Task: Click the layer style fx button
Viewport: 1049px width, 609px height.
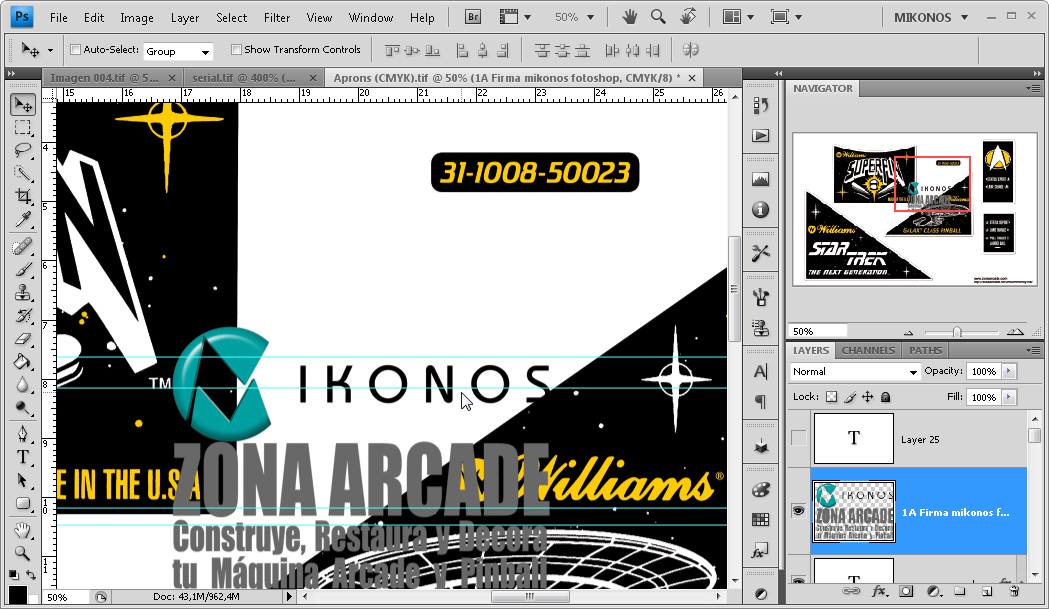Action: (x=880, y=592)
